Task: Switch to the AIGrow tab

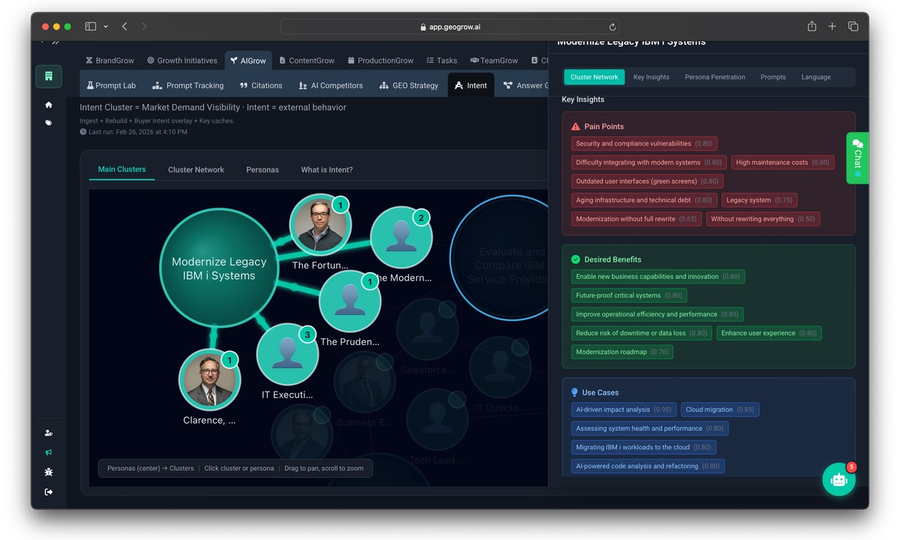Action: pyautogui.click(x=248, y=60)
